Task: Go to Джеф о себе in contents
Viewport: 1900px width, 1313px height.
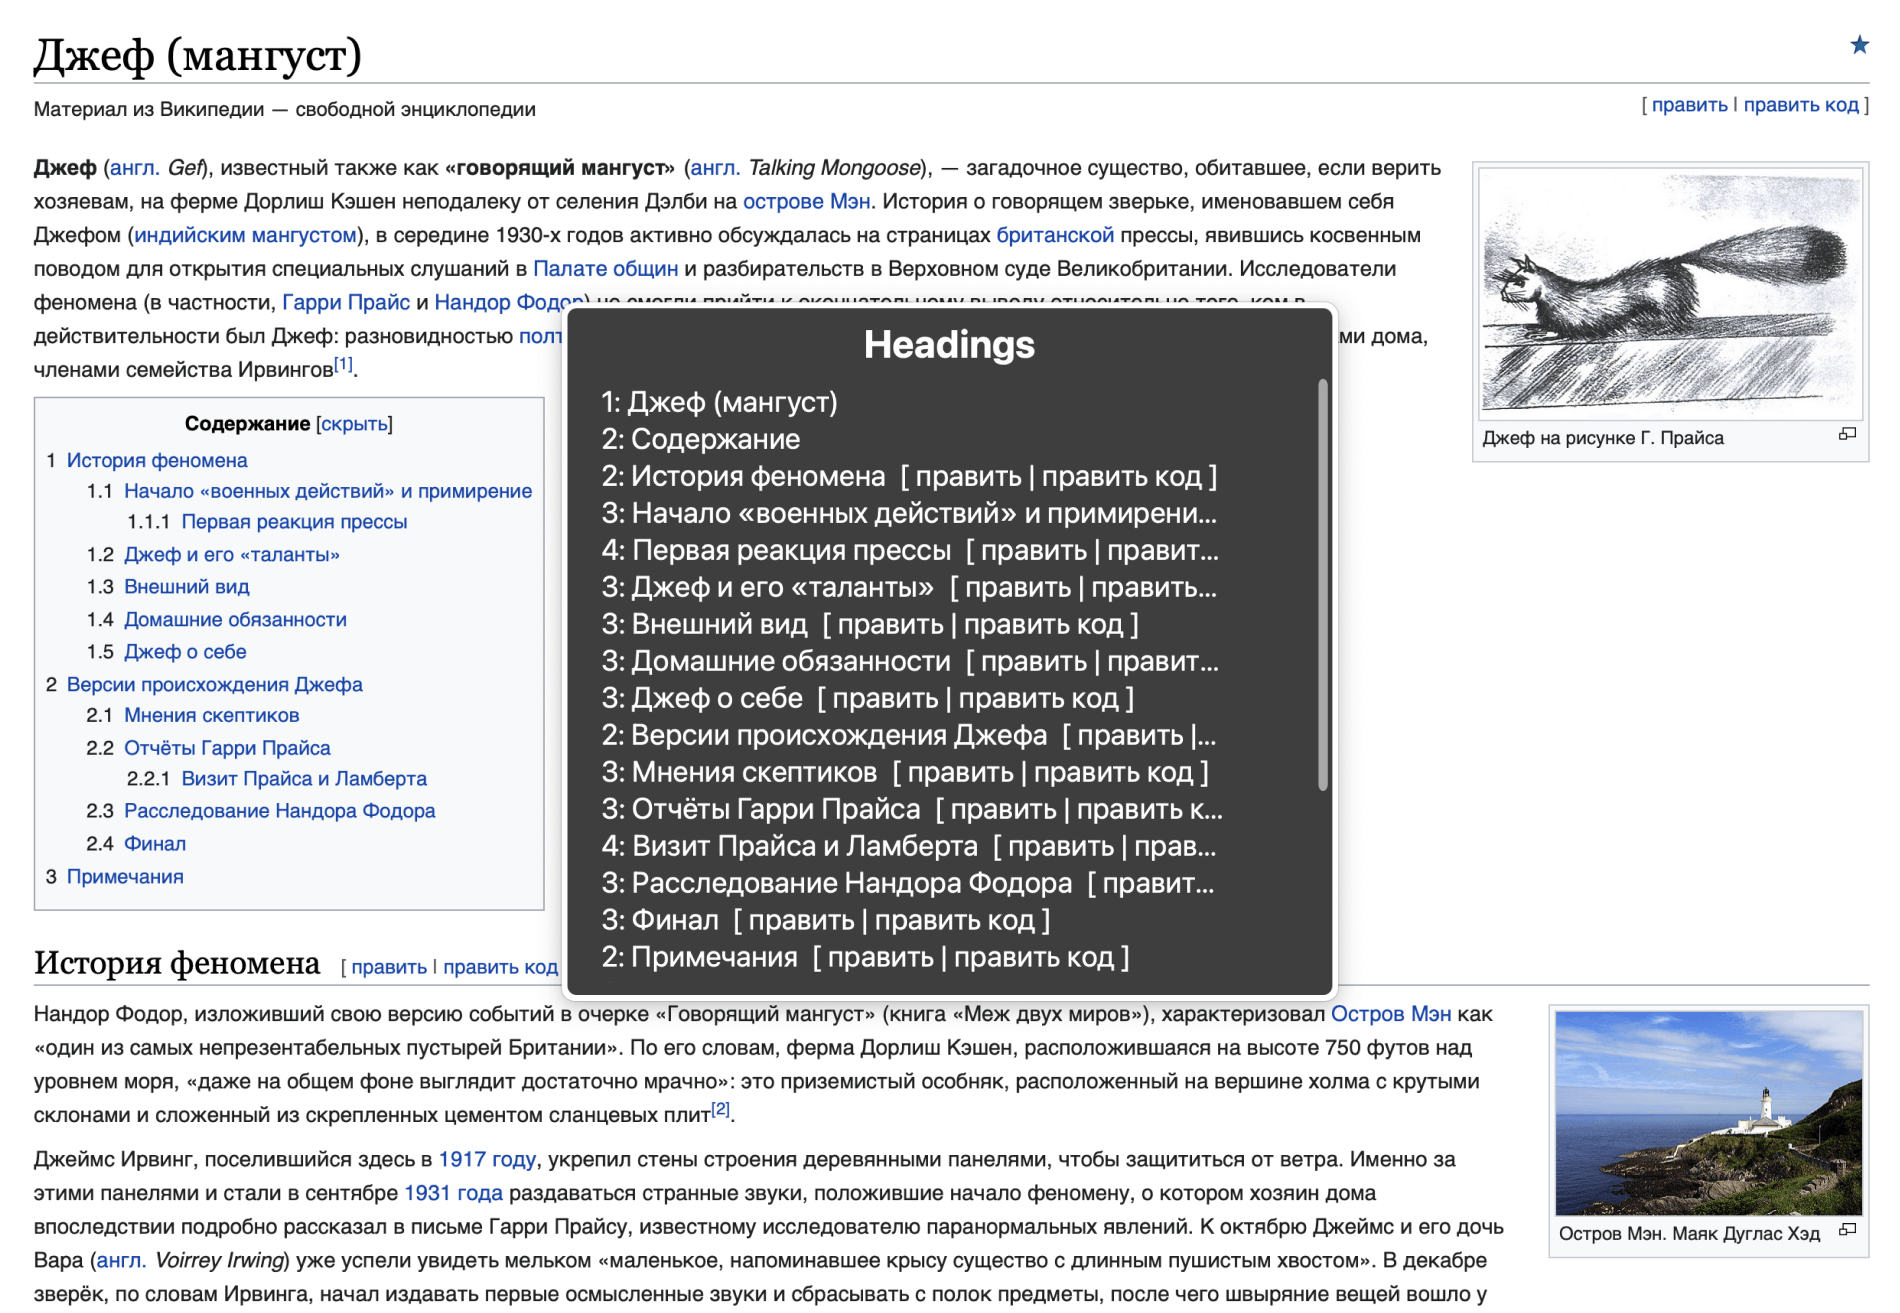Action: (x=185, y=652)
